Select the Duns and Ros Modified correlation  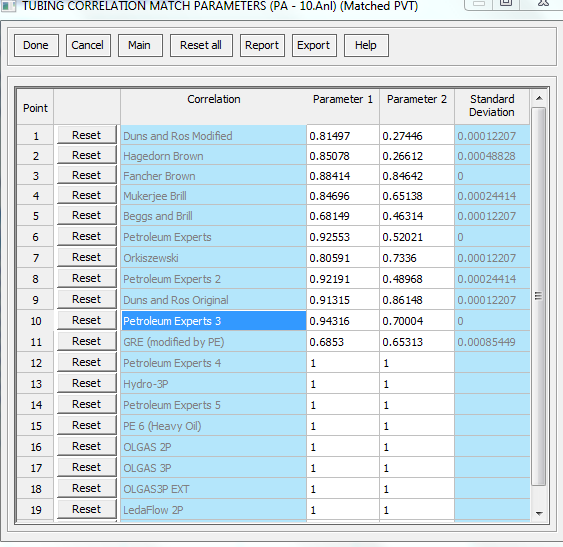(214, 135)
